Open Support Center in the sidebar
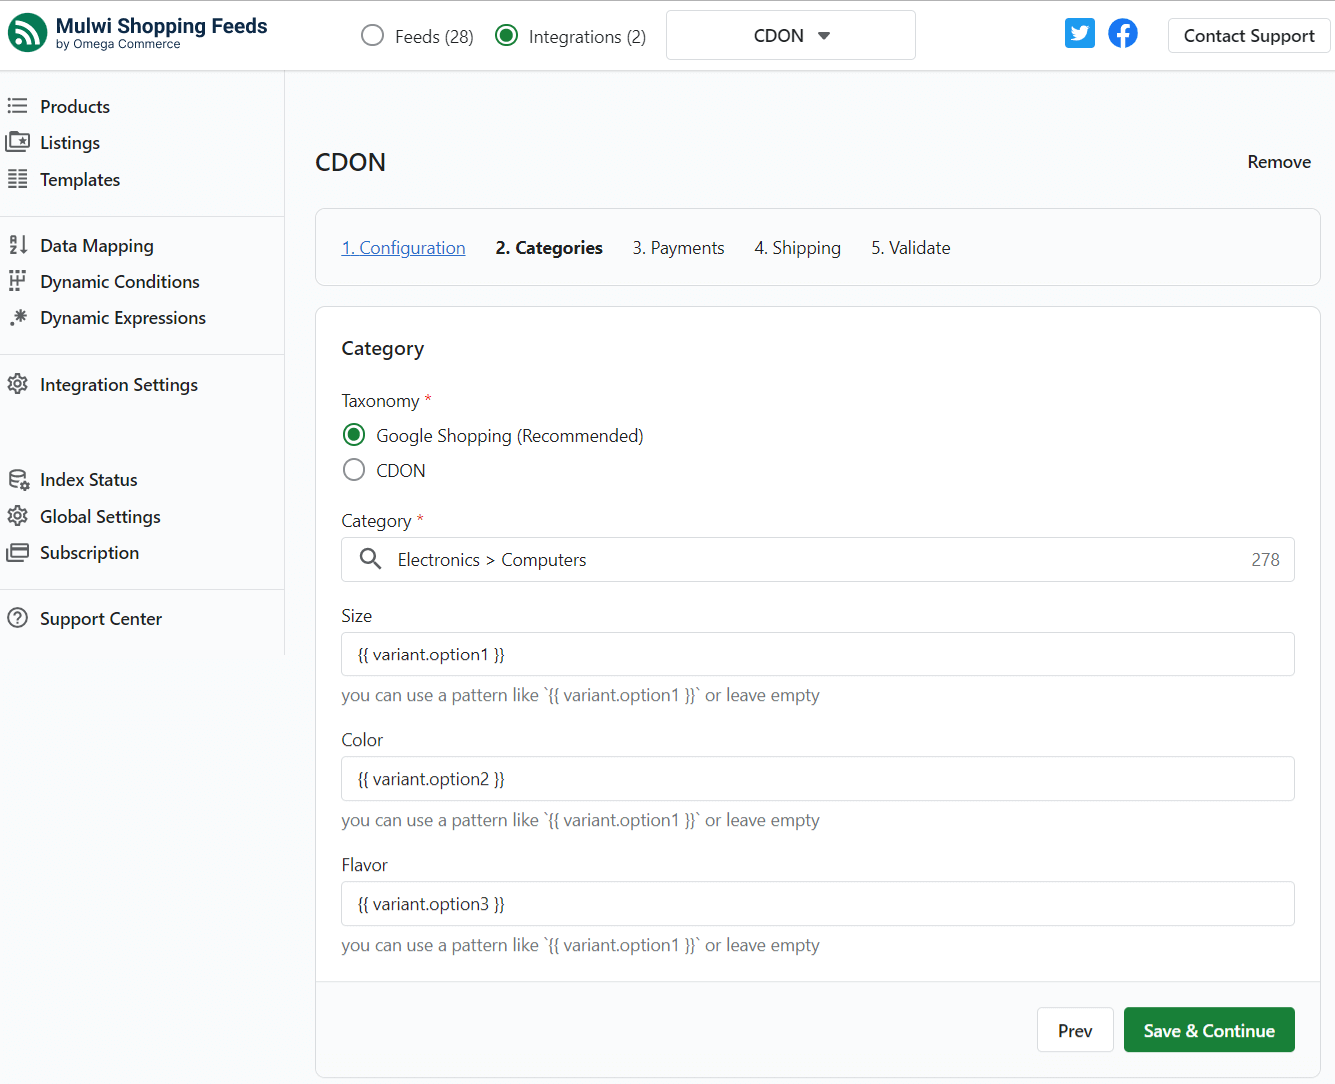Viewport: 1335px width, 1084px height. 101,619
